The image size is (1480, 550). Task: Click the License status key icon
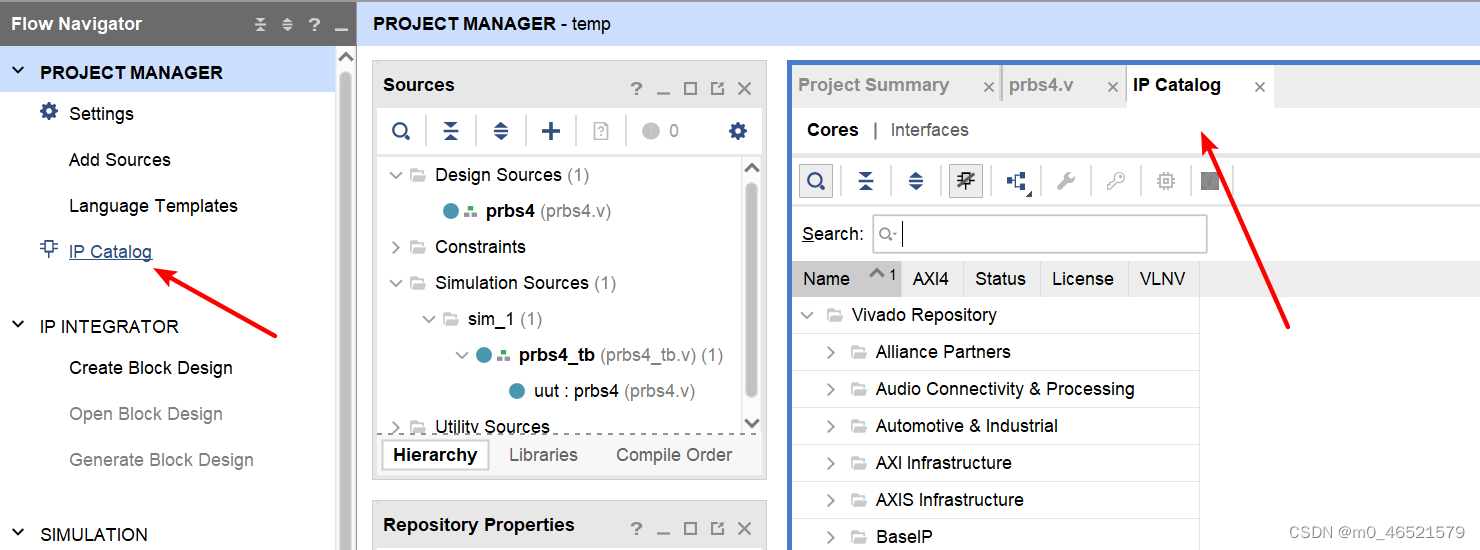tap(1116, 181)
